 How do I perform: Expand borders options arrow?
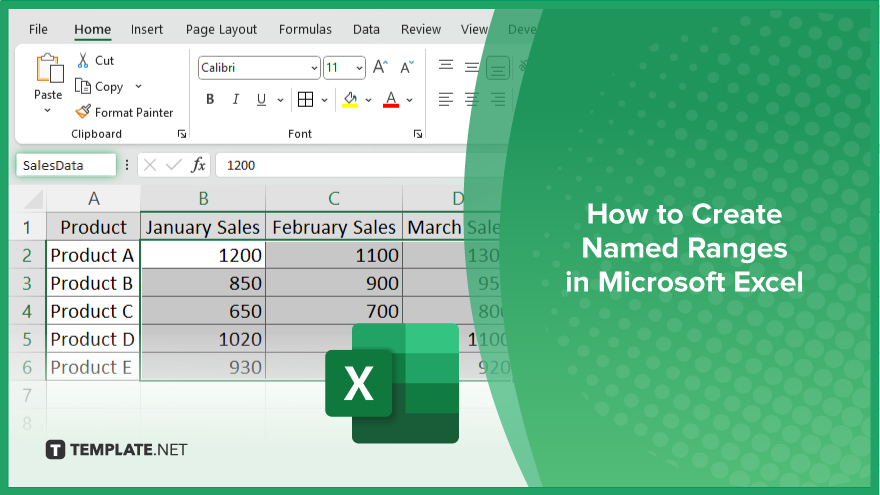coord(324,100)
